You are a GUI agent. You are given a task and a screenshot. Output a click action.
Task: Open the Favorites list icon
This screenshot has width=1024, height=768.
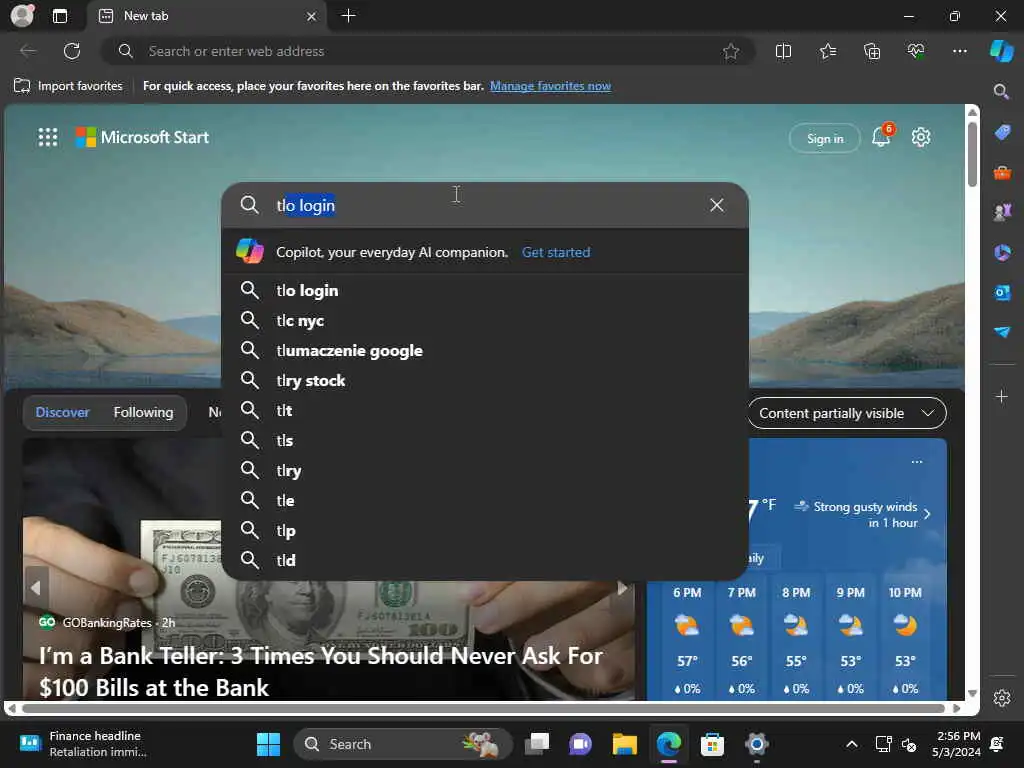(x=827, y=51)
